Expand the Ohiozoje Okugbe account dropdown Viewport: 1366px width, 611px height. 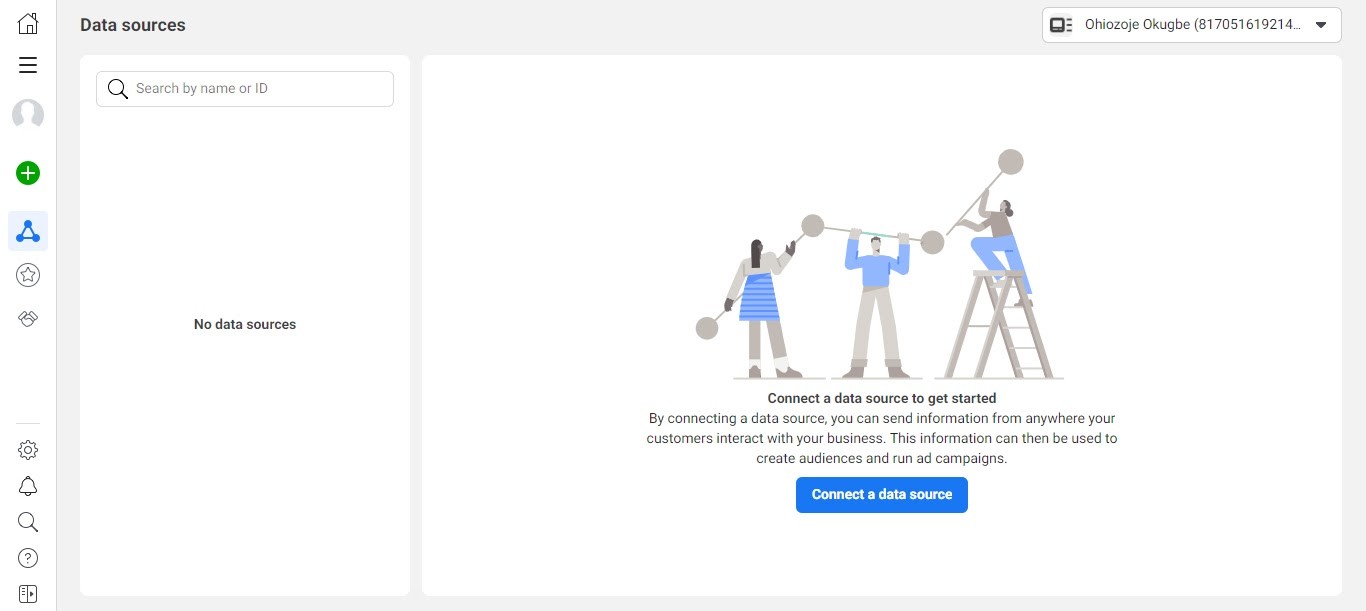pos(1191,25)
